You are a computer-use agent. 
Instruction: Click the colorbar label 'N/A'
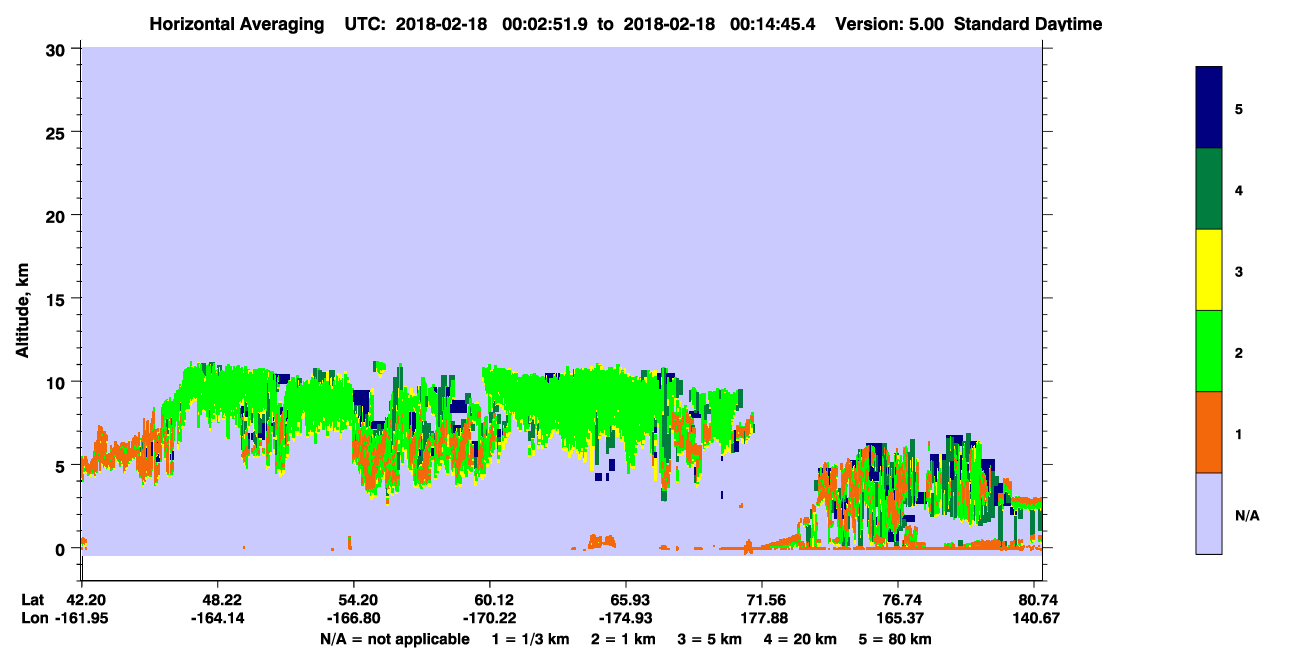tap(1247, 516)
